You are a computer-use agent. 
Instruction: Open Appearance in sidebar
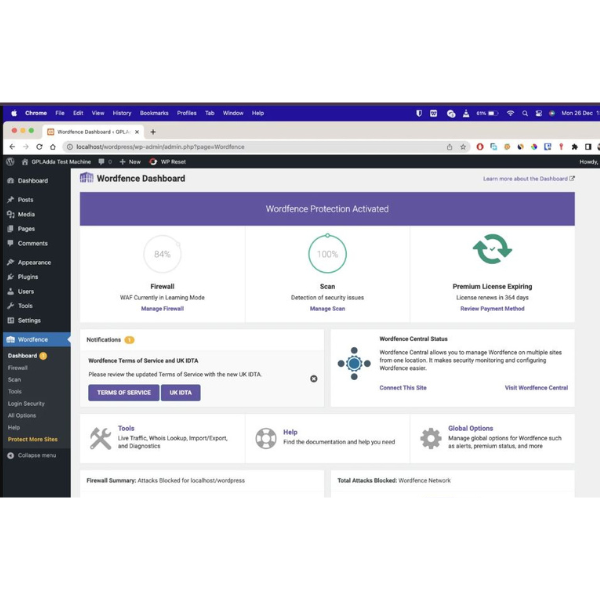(x=34, y=262)
